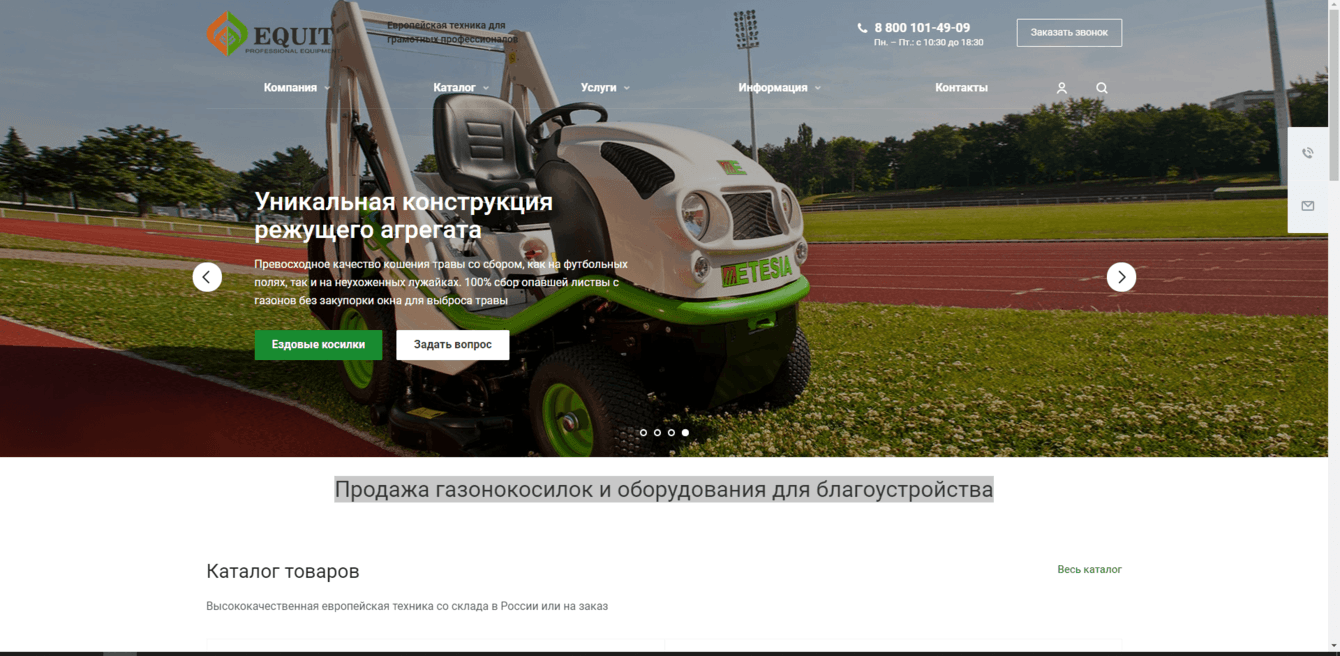1340x656 pixels.
Task: Select third slider dot
Action: coord(671,433)
